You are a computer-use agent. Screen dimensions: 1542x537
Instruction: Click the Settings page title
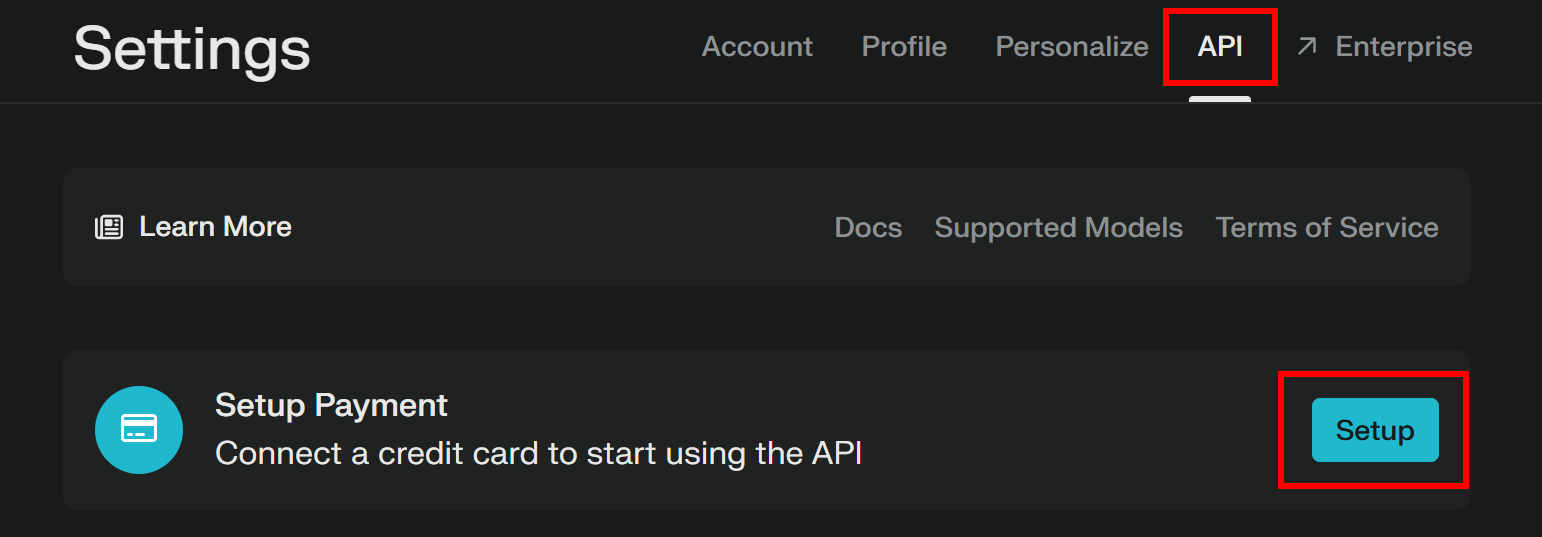192,48
